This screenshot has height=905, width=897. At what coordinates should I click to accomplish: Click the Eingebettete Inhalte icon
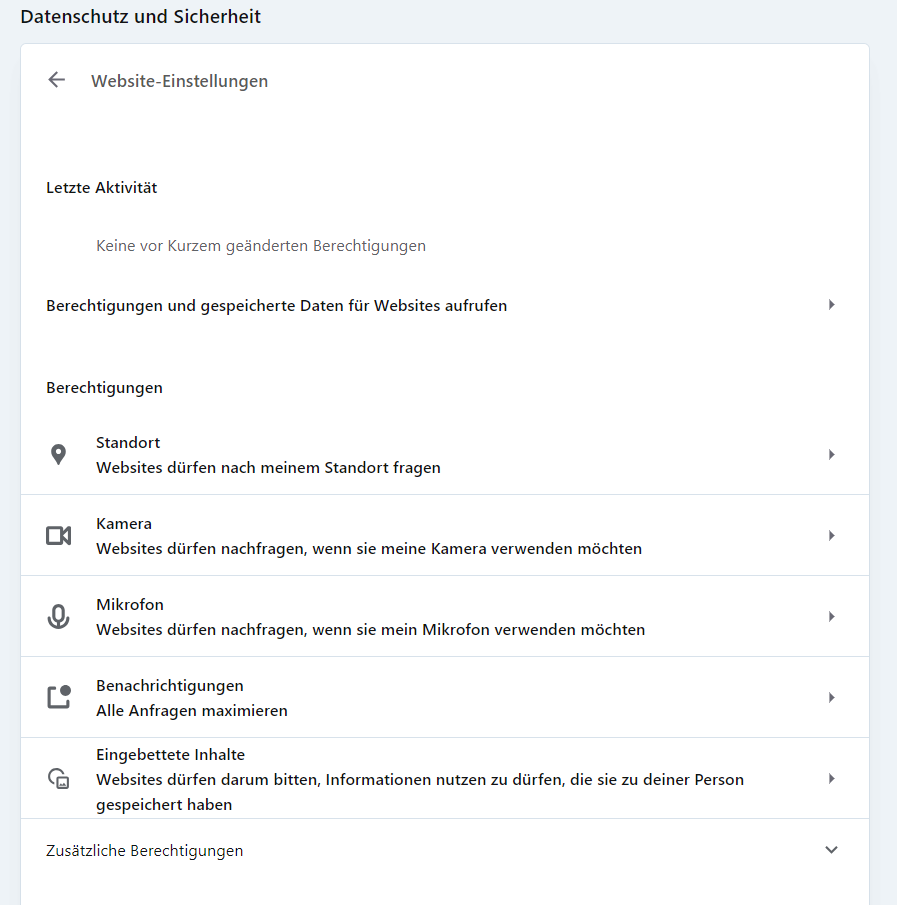click(58, 779)
